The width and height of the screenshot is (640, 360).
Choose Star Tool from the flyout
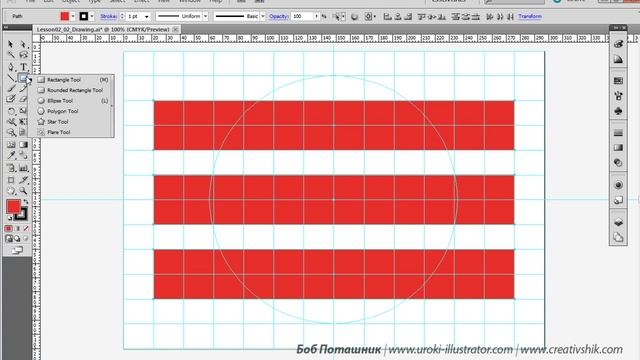(x=73, y=122)
